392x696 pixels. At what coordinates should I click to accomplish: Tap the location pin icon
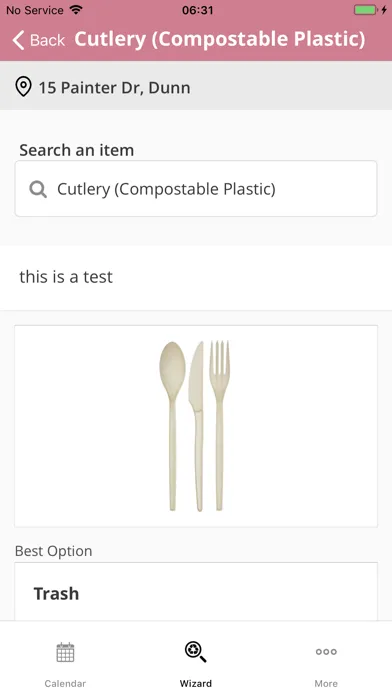24,87
